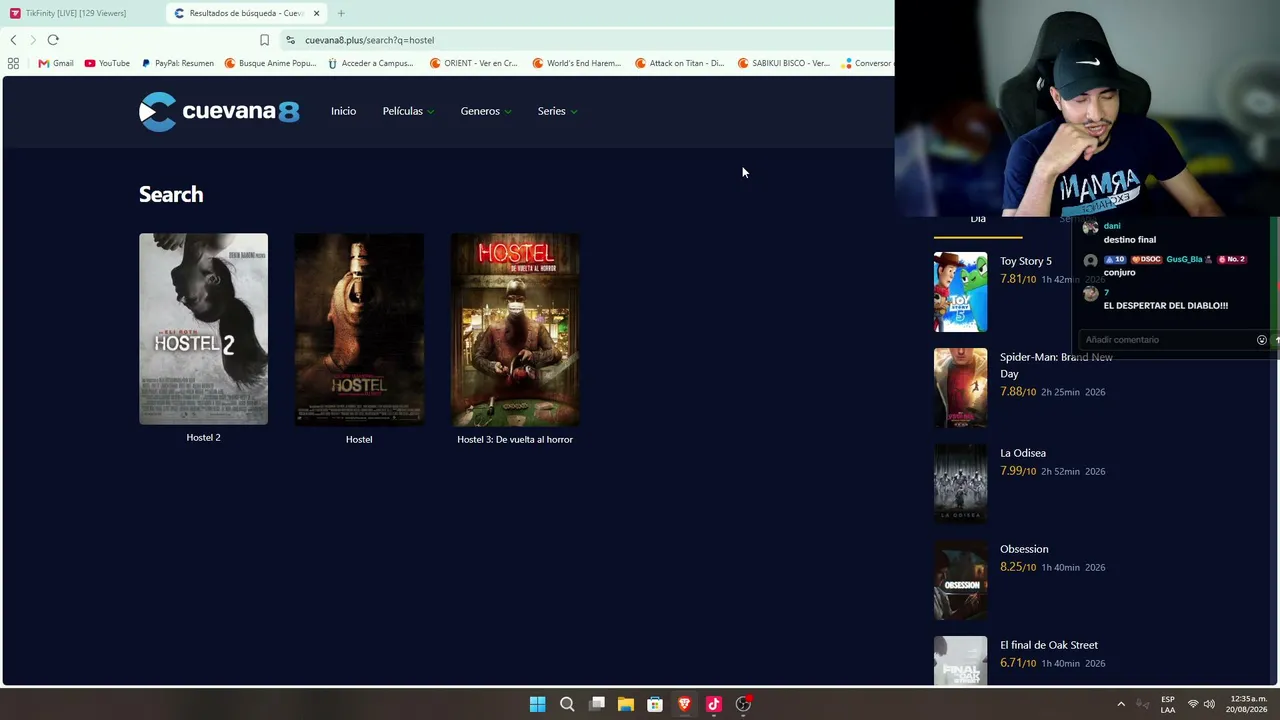Click La Odisea sidebar poster

pos(960,484)
